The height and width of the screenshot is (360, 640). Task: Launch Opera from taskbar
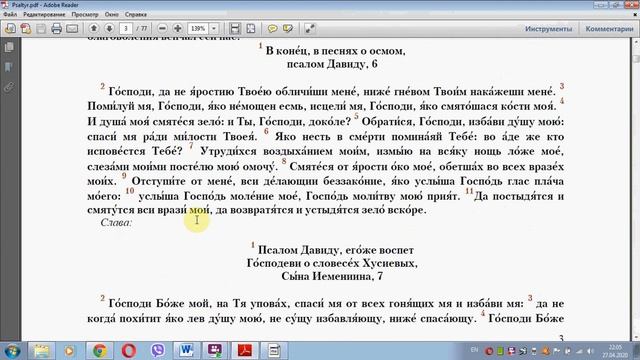pyautogui.click(x=129, y=351)
